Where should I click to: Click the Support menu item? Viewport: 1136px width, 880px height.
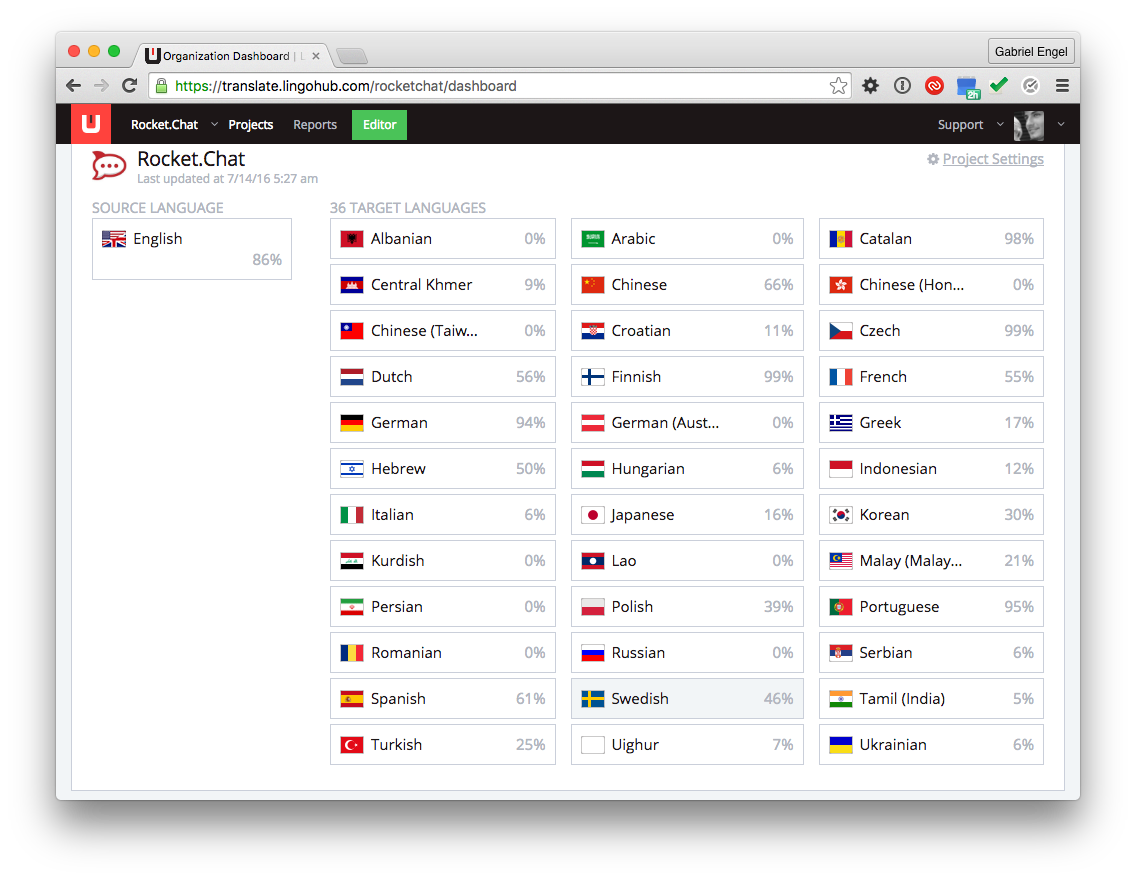click(960, 125)
